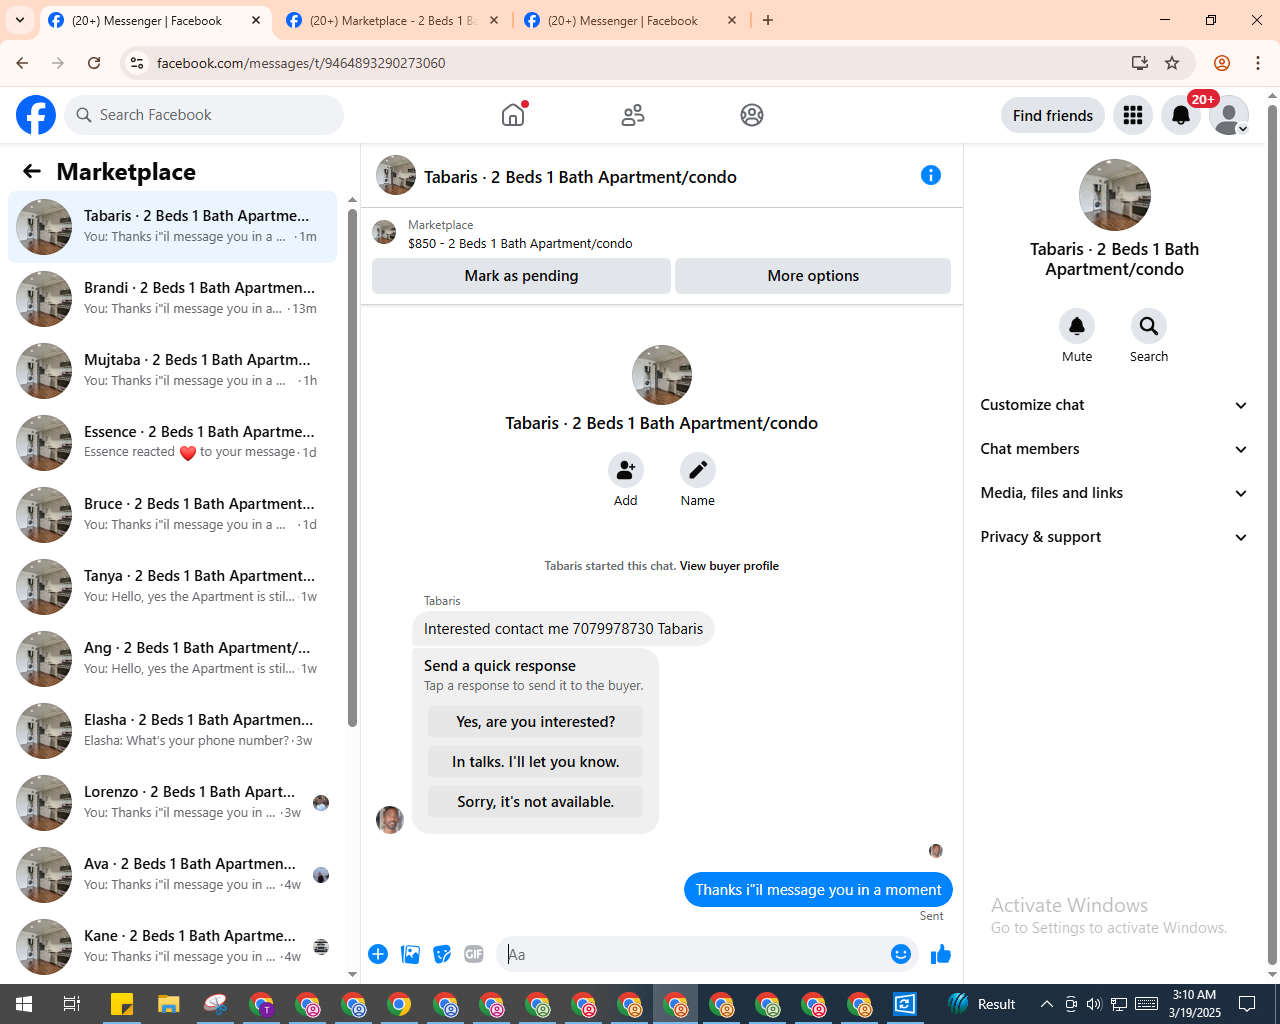Mute this conversation with bell icon
The height and width of the screenshot is (1024, 1280).
pos(1077,326)
